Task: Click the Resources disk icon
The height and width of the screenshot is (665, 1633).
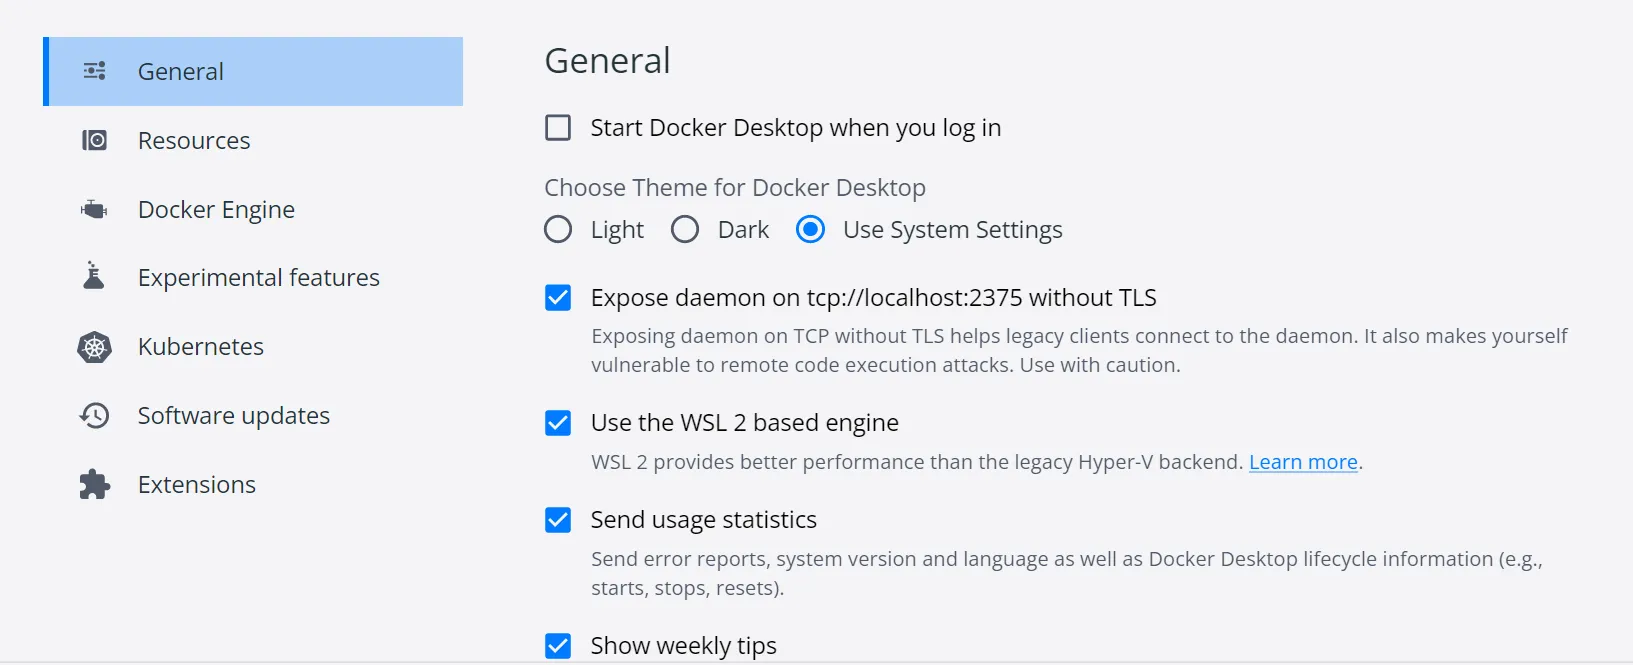Action: pos(94,140)
